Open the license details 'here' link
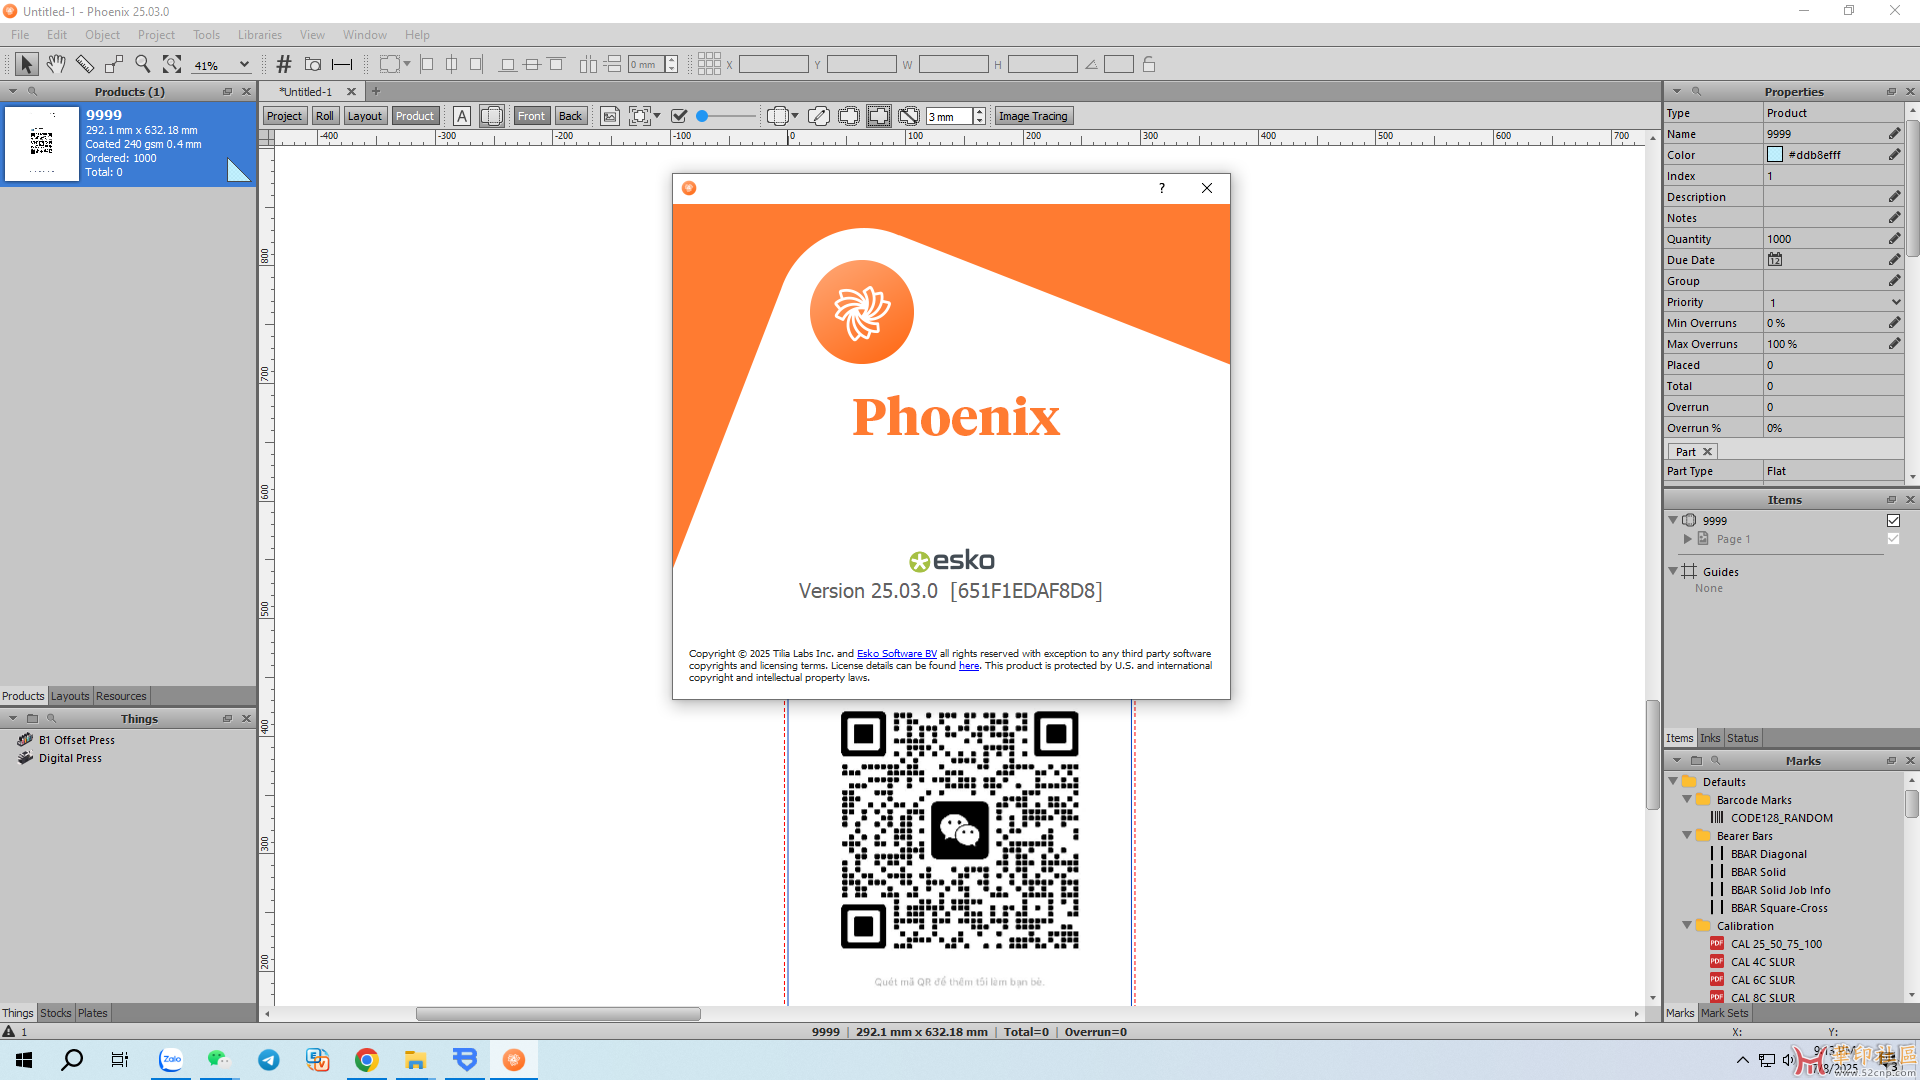Viewport: 1920px width, 1080px height. tap(969, 666)
